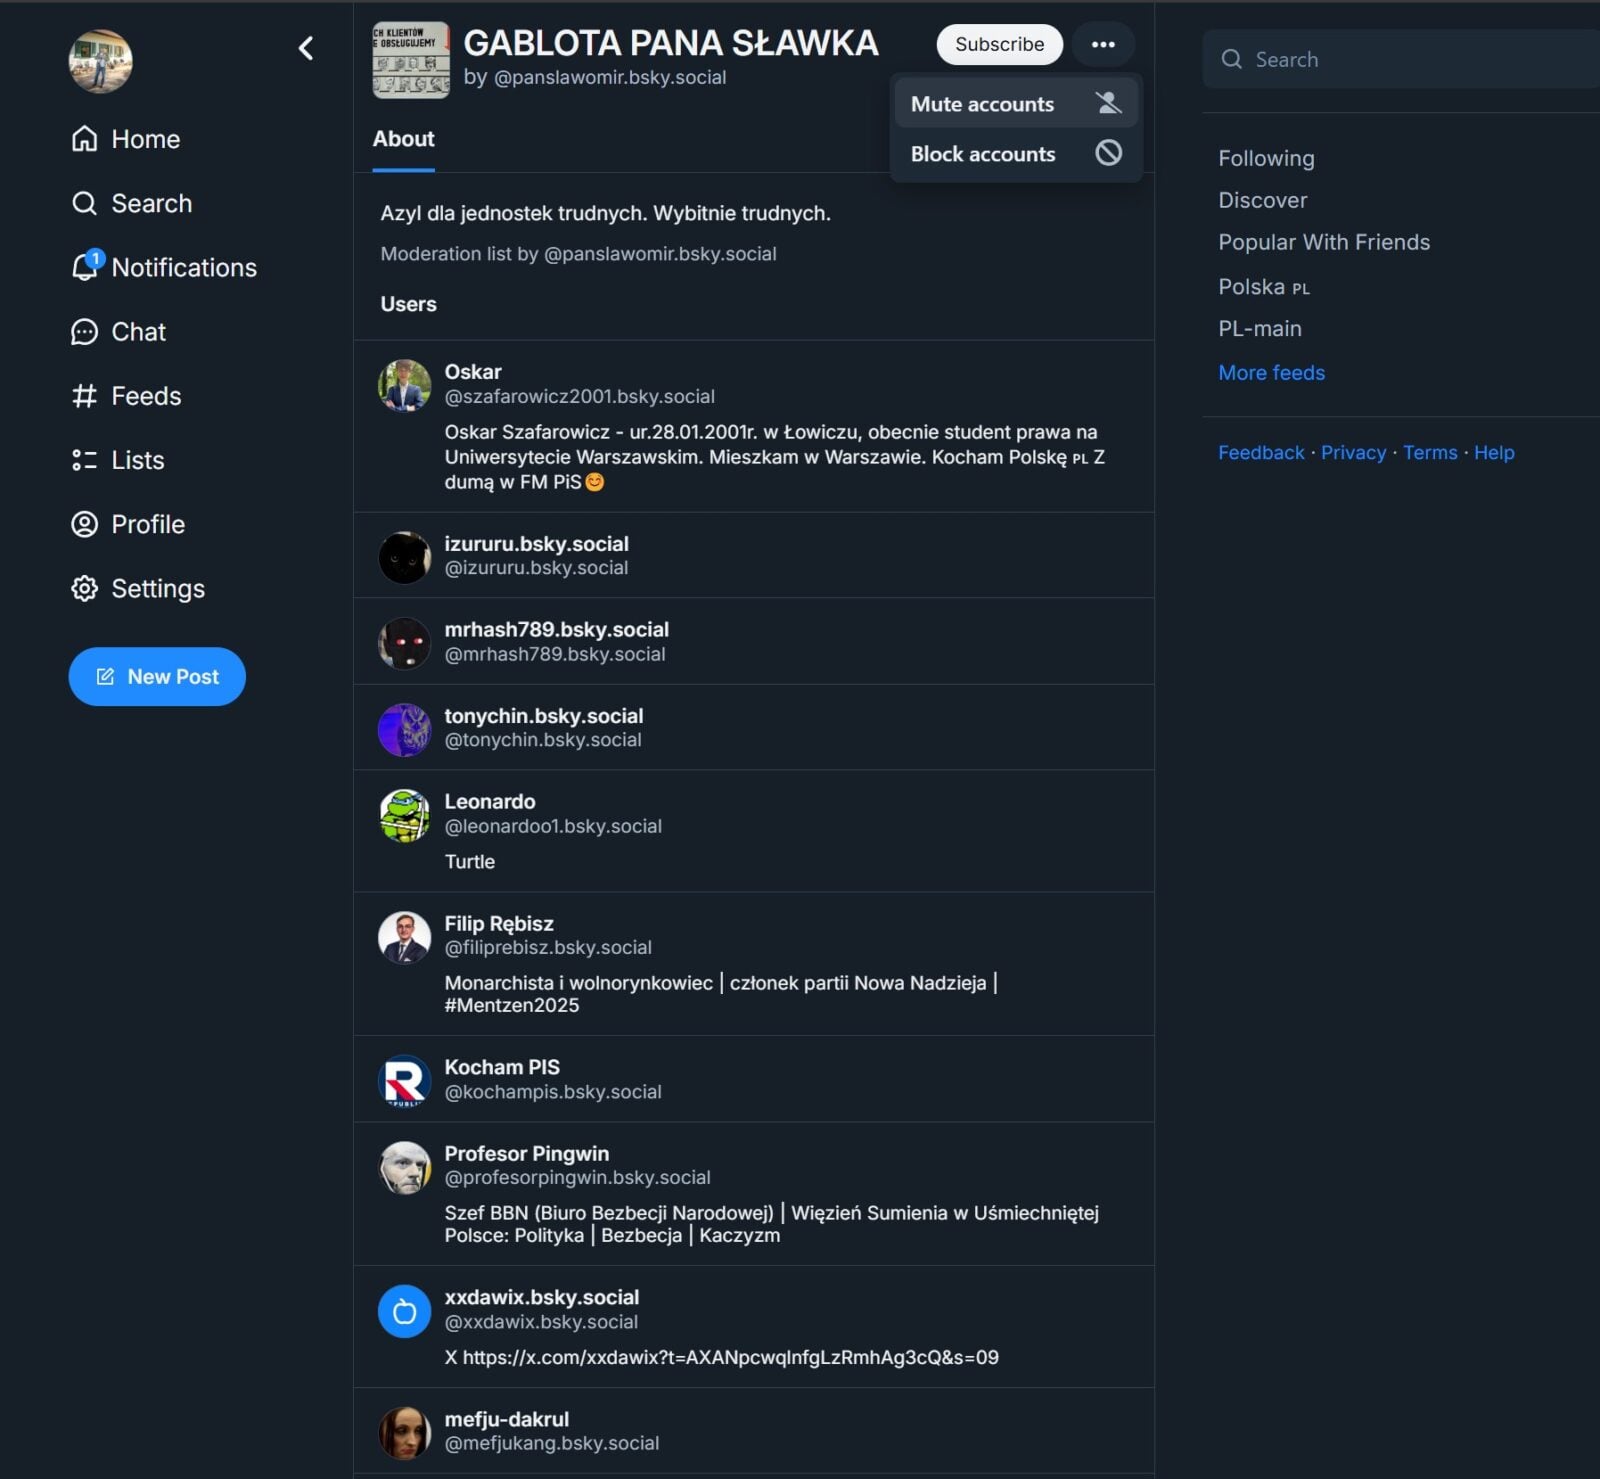Open the Kocham PIS avatar thumbnail
1600x1479 pixels.
(x=405, y=1080)
